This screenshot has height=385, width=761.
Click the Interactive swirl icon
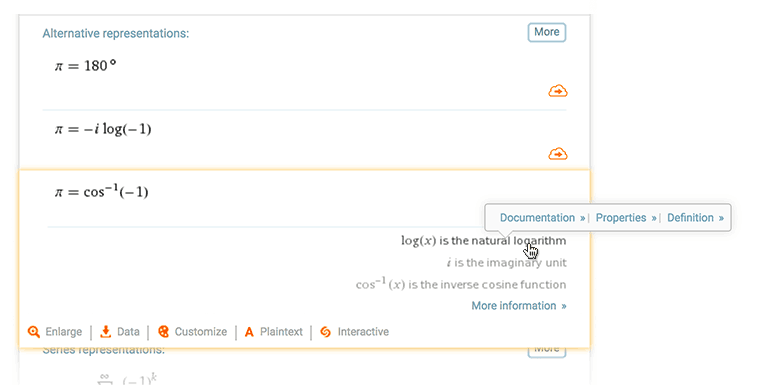coord(326,332)
